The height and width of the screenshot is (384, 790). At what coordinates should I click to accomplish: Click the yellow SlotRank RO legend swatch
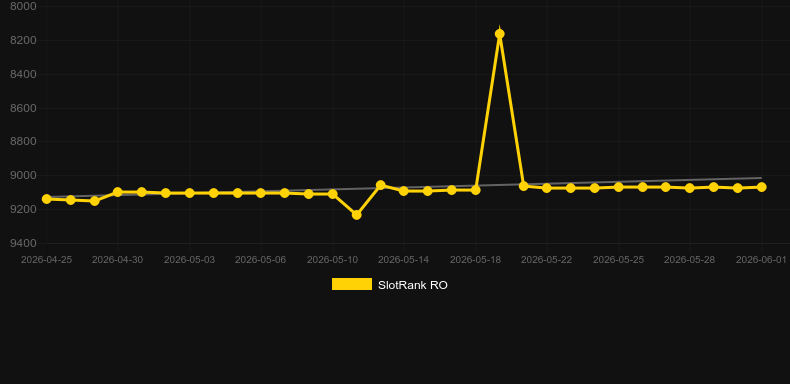point(352,284)
